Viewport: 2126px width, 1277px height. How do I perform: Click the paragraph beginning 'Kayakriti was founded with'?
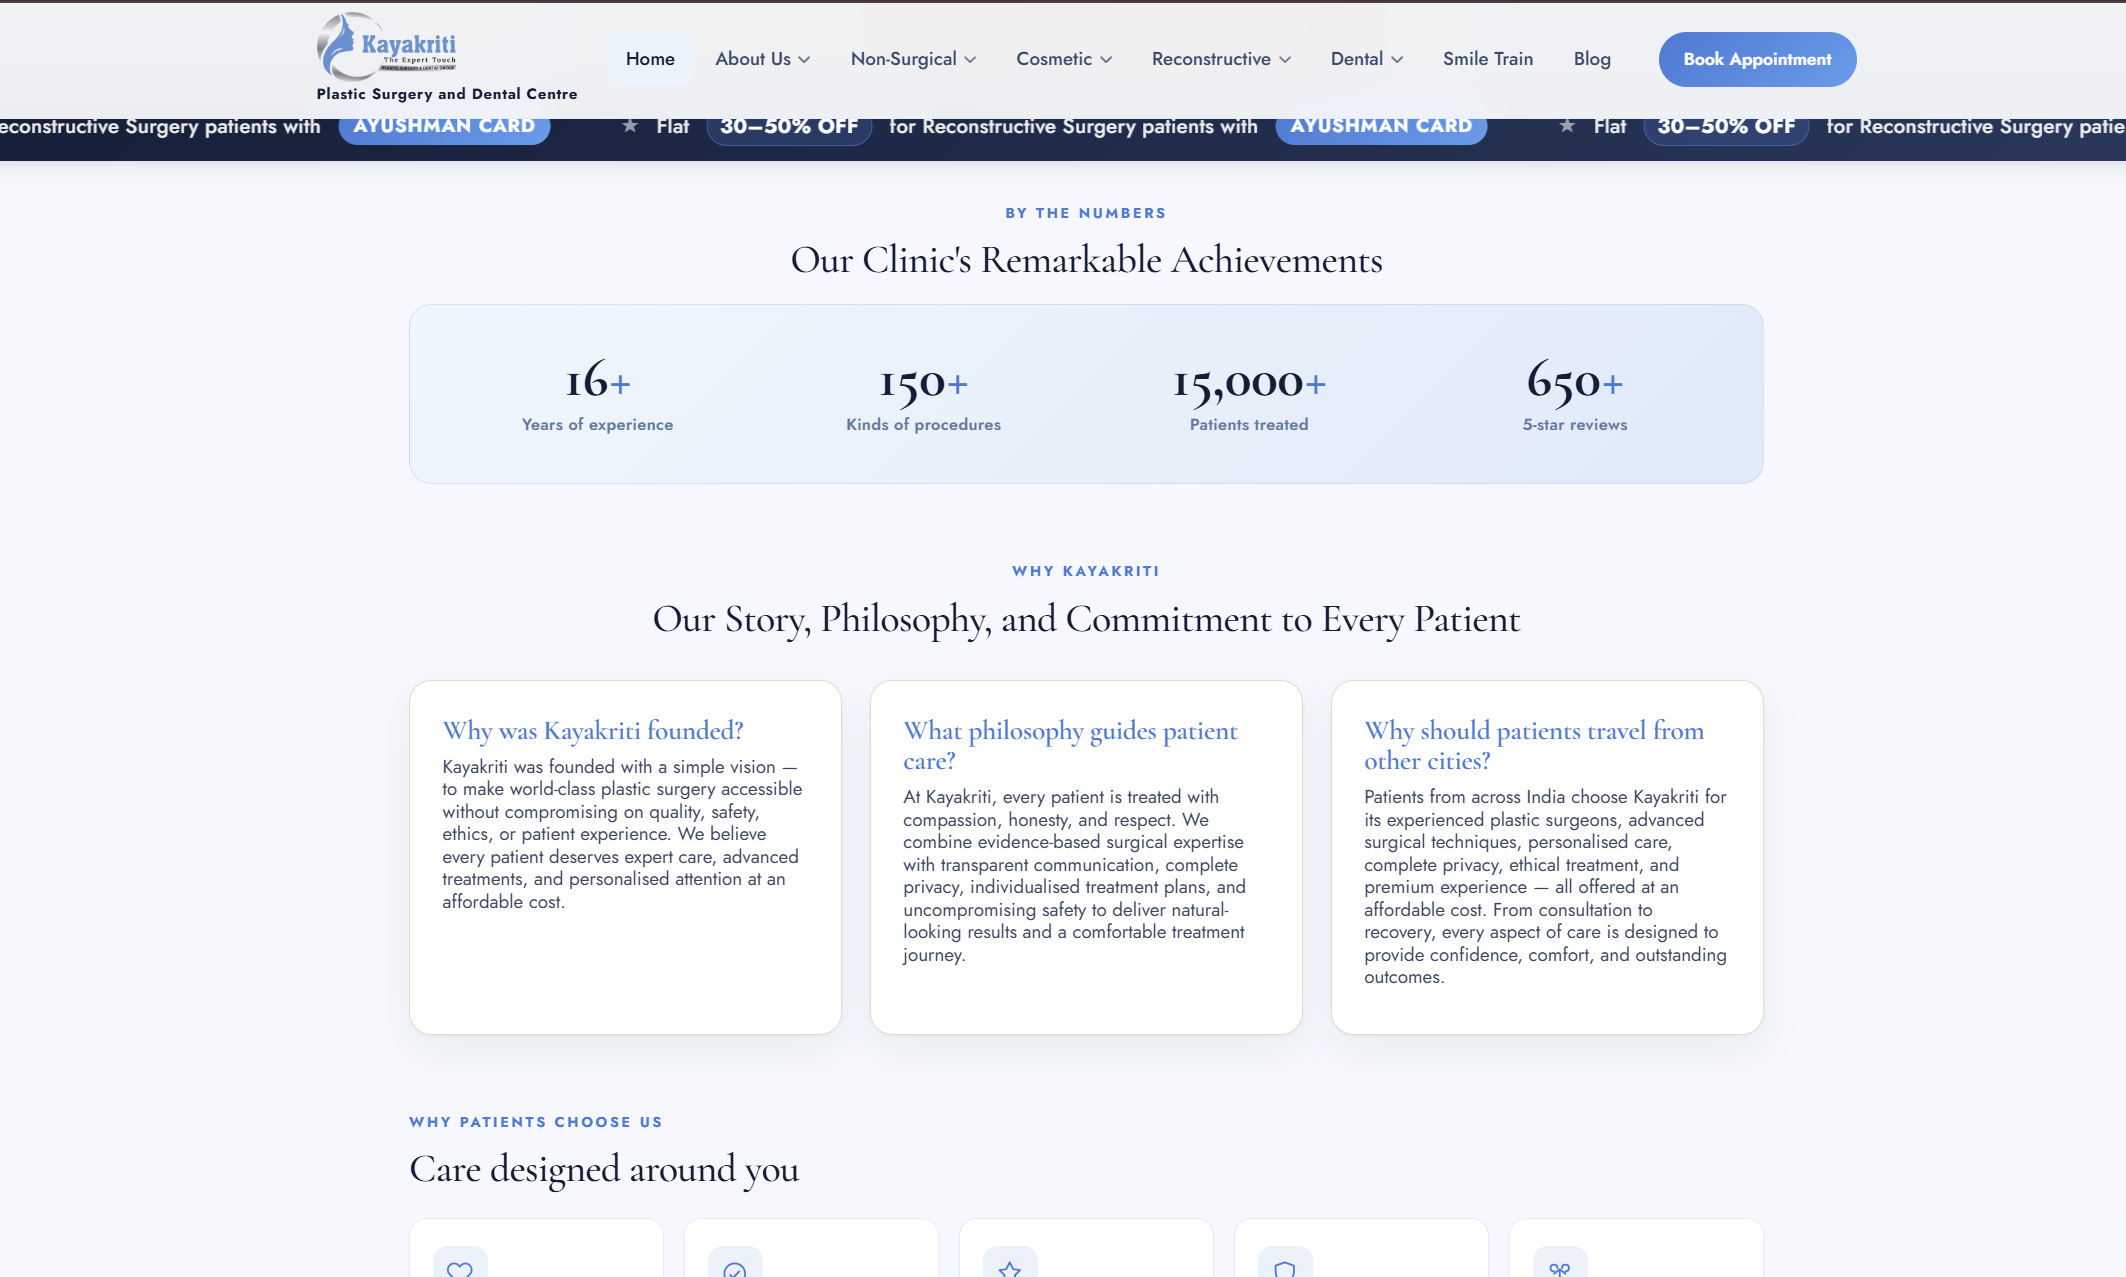623,834
